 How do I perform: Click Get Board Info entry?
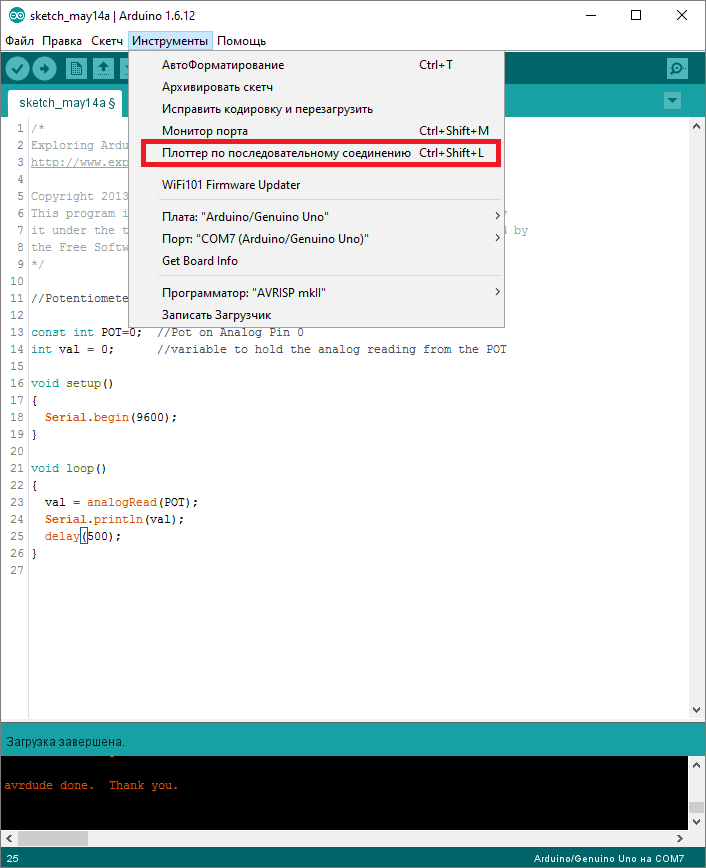[316, 261]
